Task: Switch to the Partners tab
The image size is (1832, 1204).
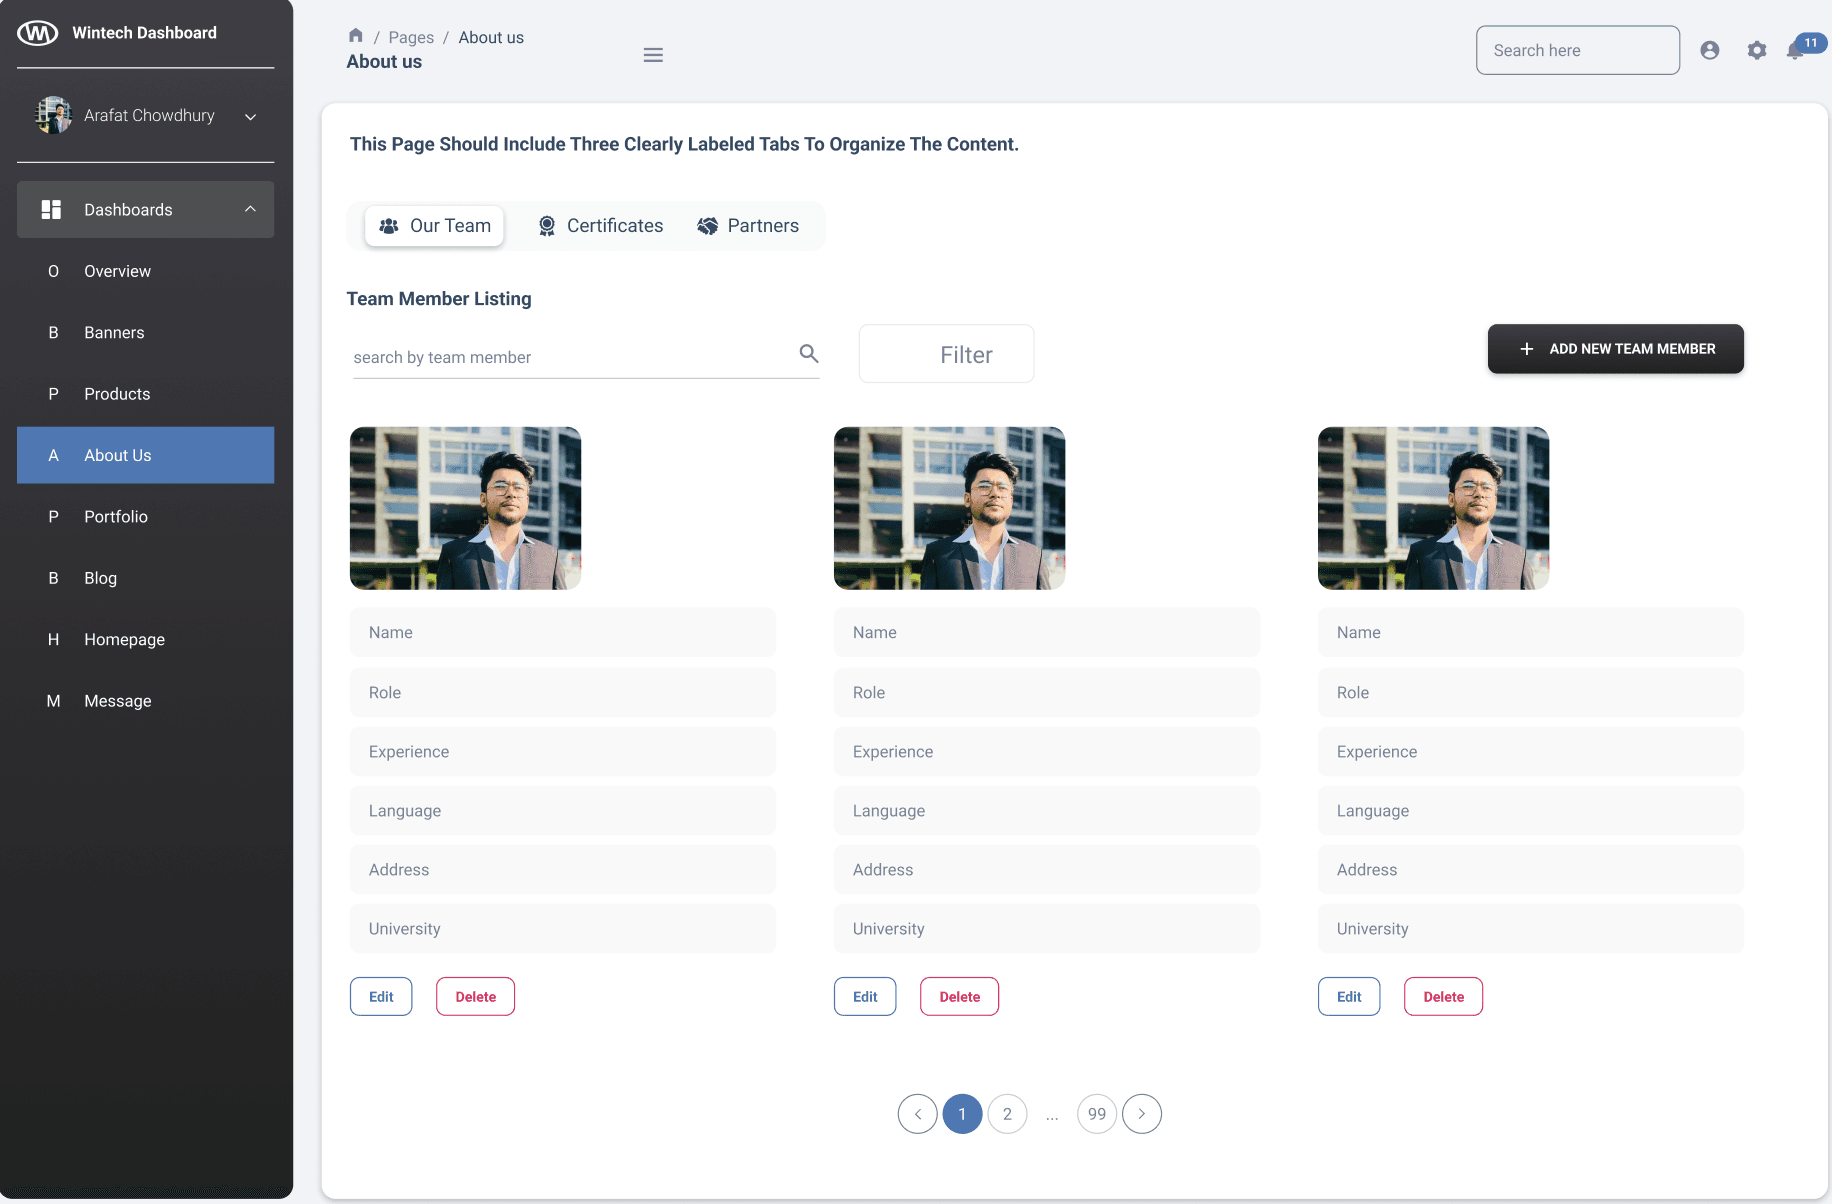Action: 748,226
